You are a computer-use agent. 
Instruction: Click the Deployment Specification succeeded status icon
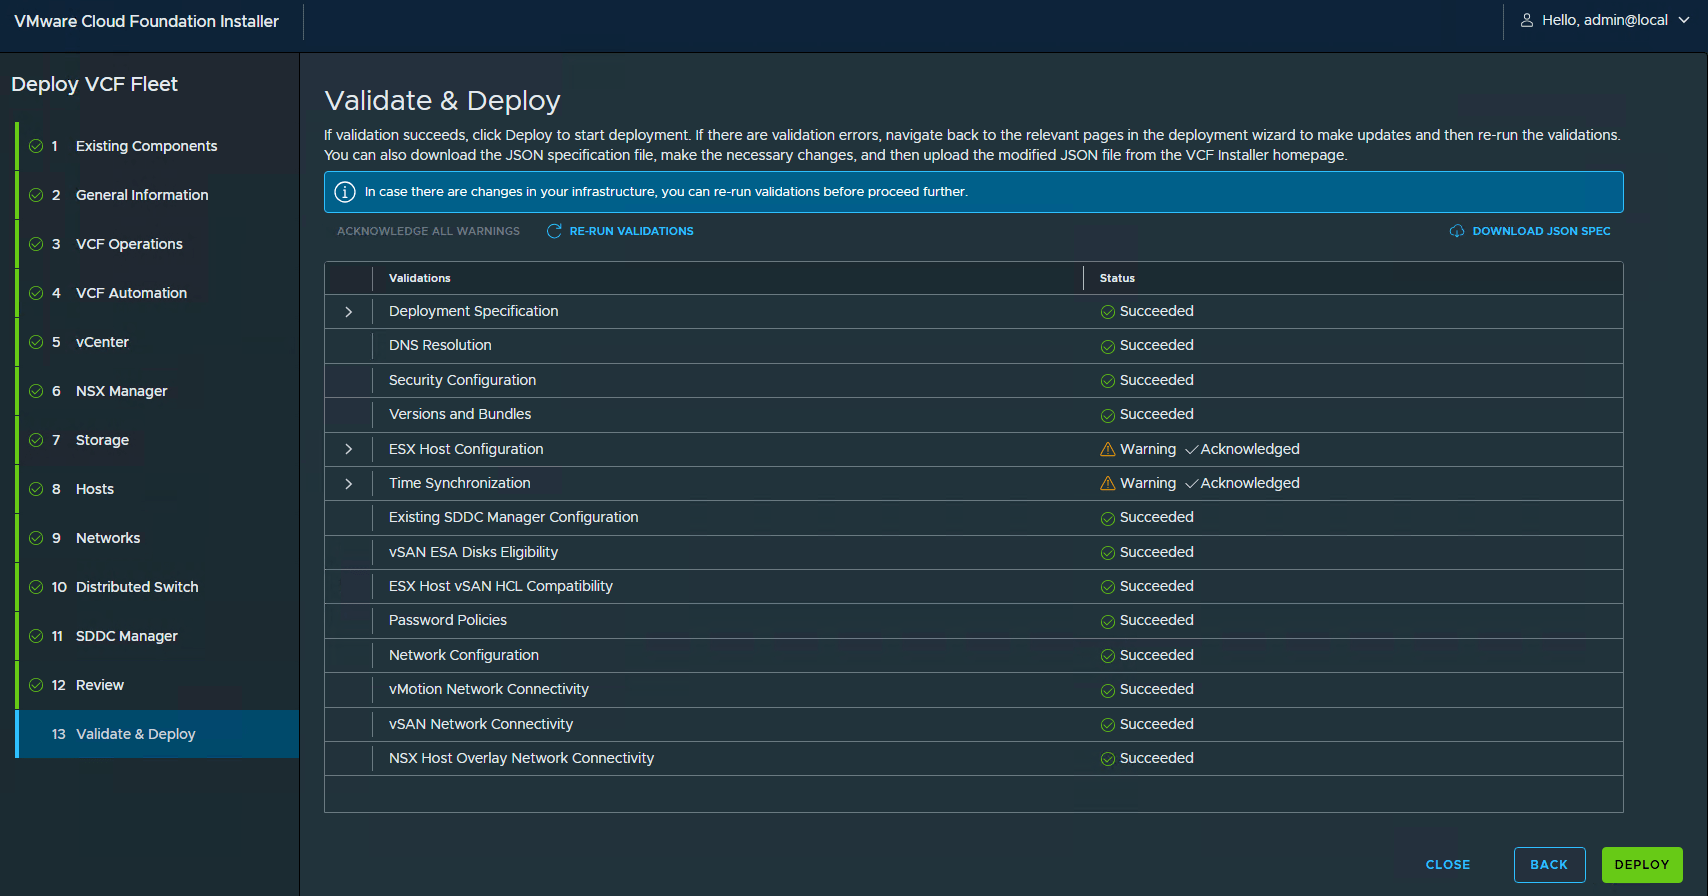(1108, 312)
